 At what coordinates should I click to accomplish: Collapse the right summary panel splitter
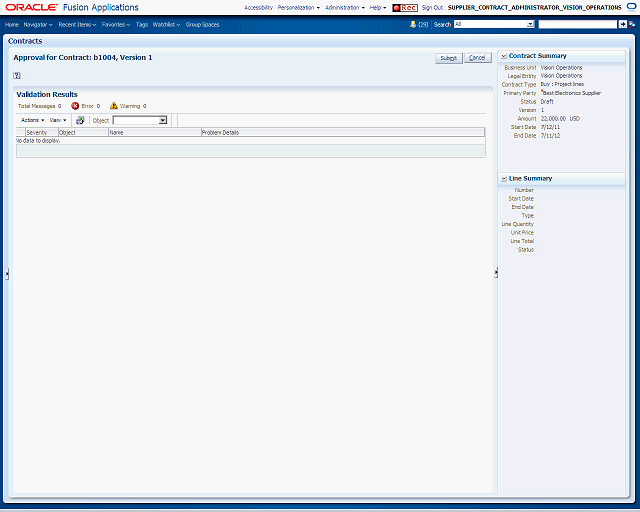pyautogui.click(x=496, y=272)
